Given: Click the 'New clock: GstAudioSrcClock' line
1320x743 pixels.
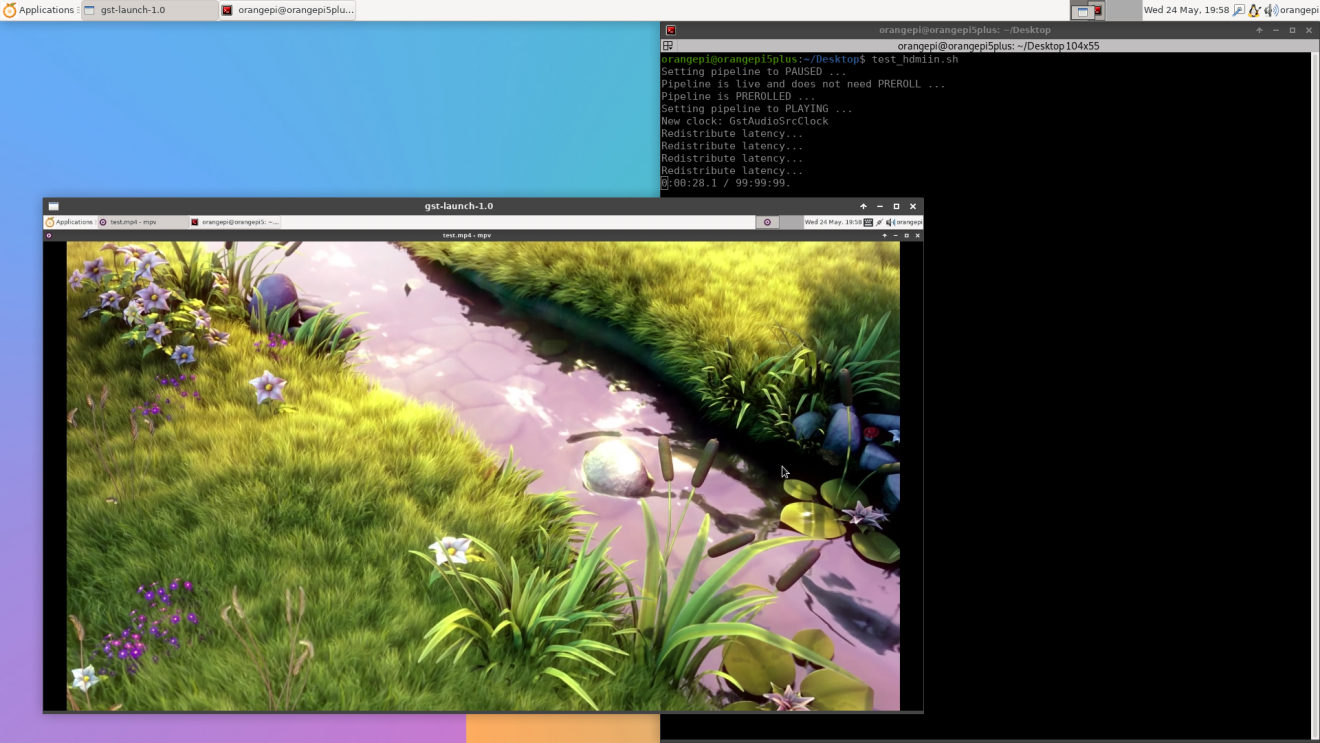Looking at the screenshot, I should click(745, 121).
